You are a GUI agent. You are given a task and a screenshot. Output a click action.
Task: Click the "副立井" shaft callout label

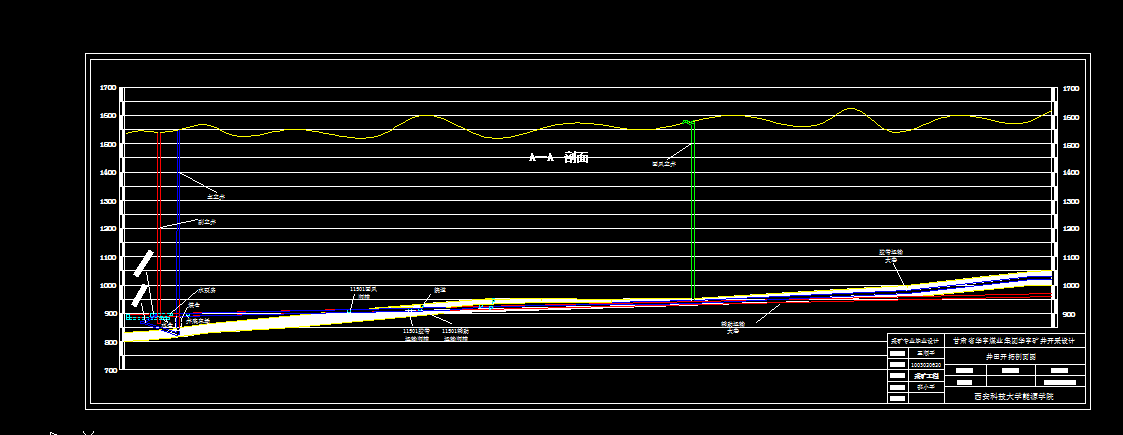tap(207, 222)
